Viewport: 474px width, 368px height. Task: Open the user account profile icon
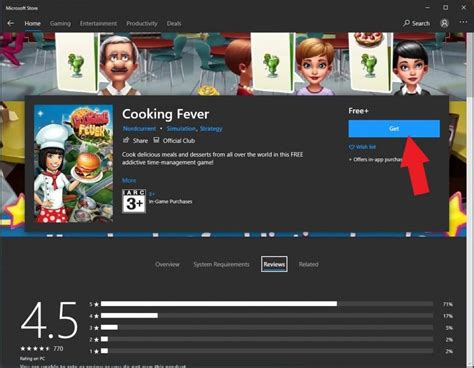pyautogui.click(x=444, y=23)
